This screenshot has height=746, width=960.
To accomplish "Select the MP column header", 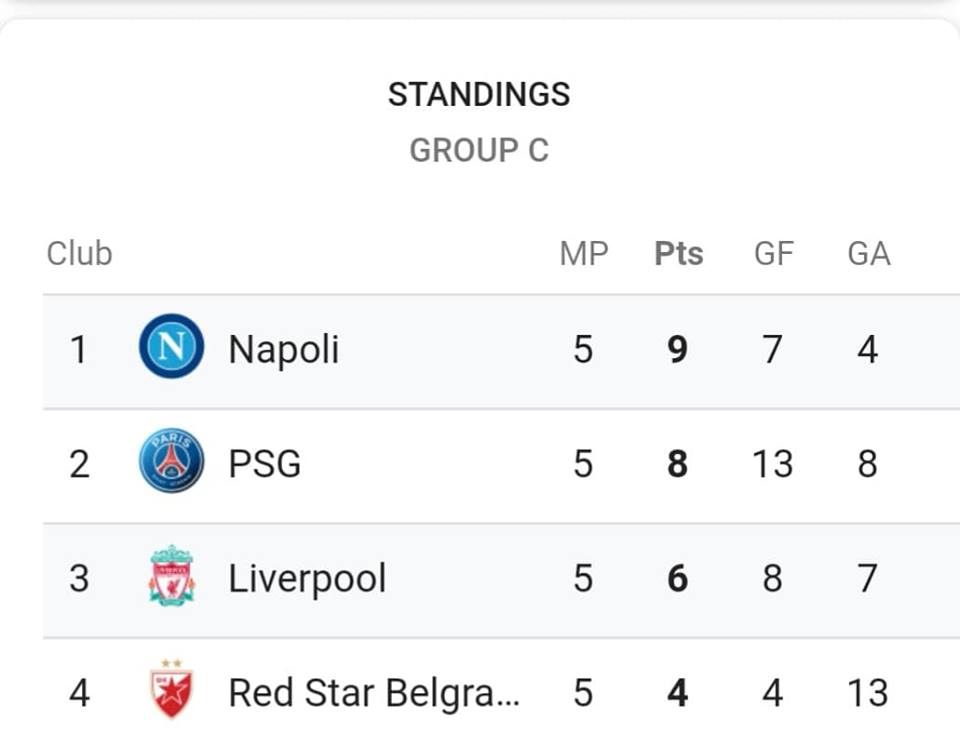I will [584, 254].
